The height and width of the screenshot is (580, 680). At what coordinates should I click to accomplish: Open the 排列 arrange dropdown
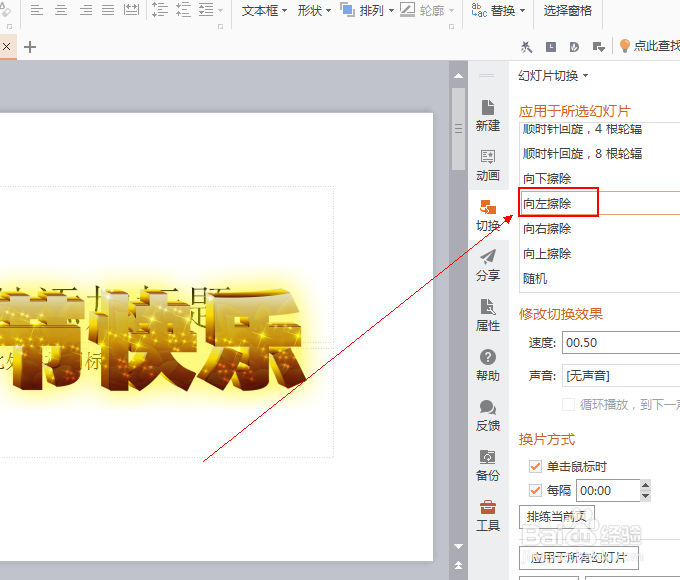click(x=367, y=10)
